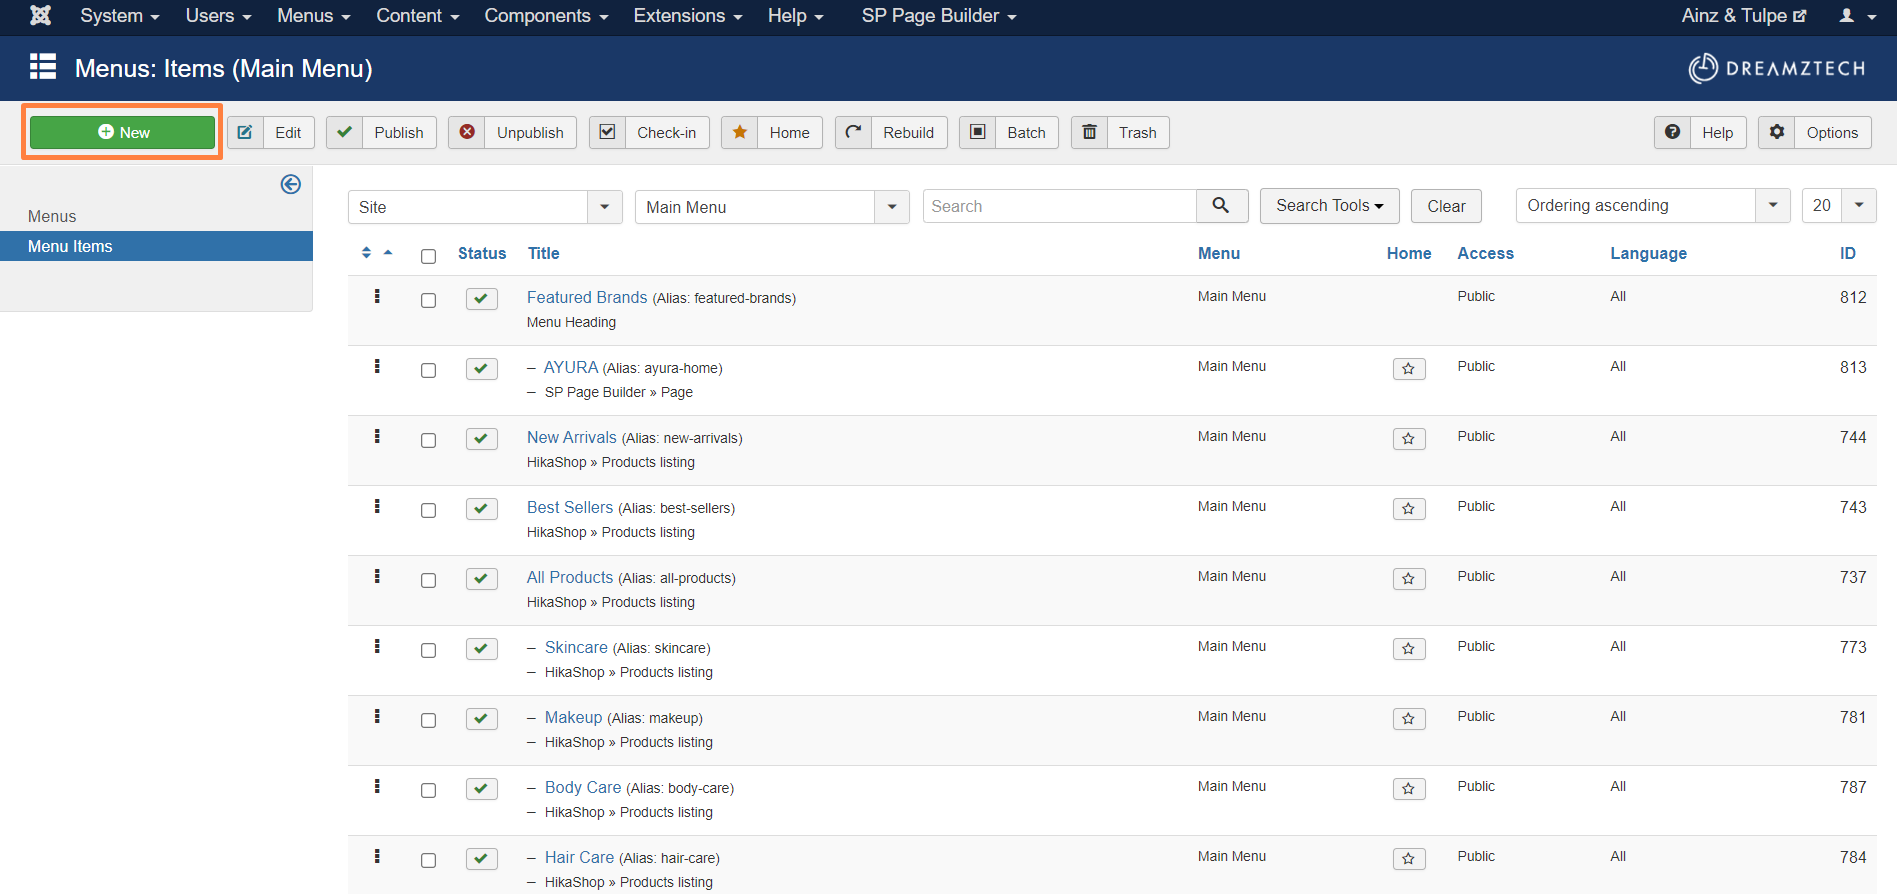Check the All Products row checkbox

429,580
